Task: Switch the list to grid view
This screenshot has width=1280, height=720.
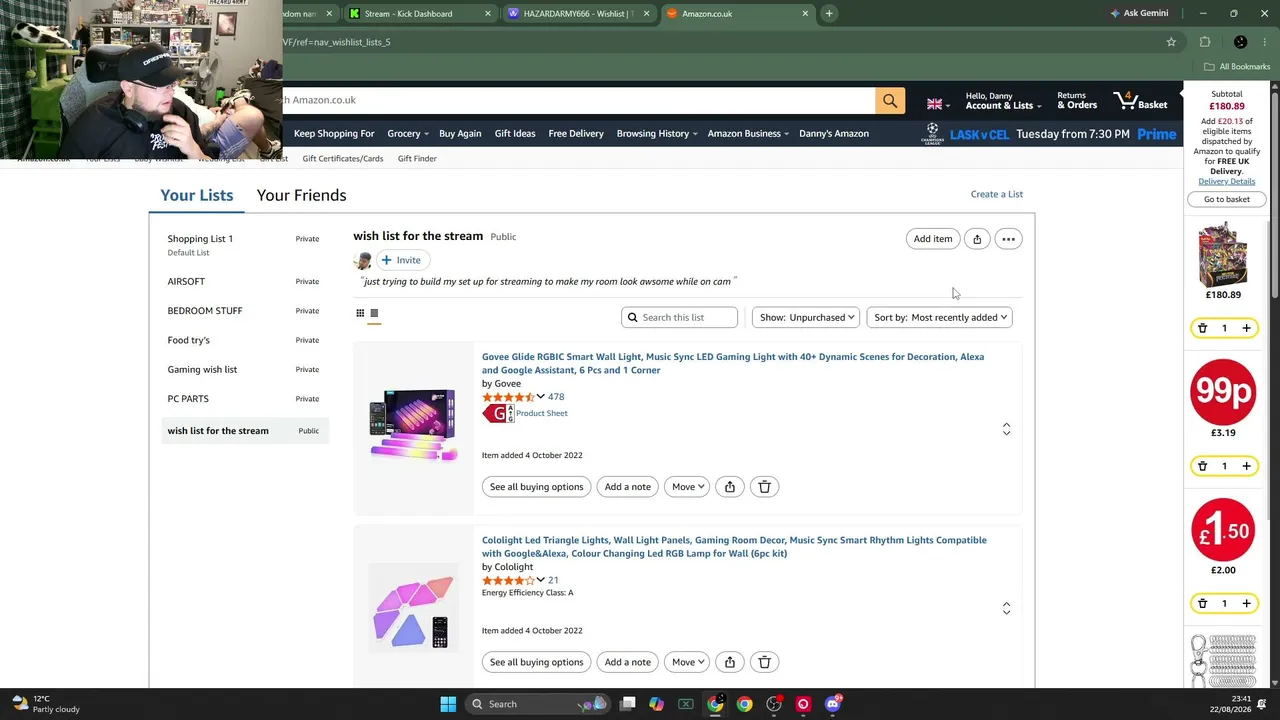Action: (x=360, y=313)
